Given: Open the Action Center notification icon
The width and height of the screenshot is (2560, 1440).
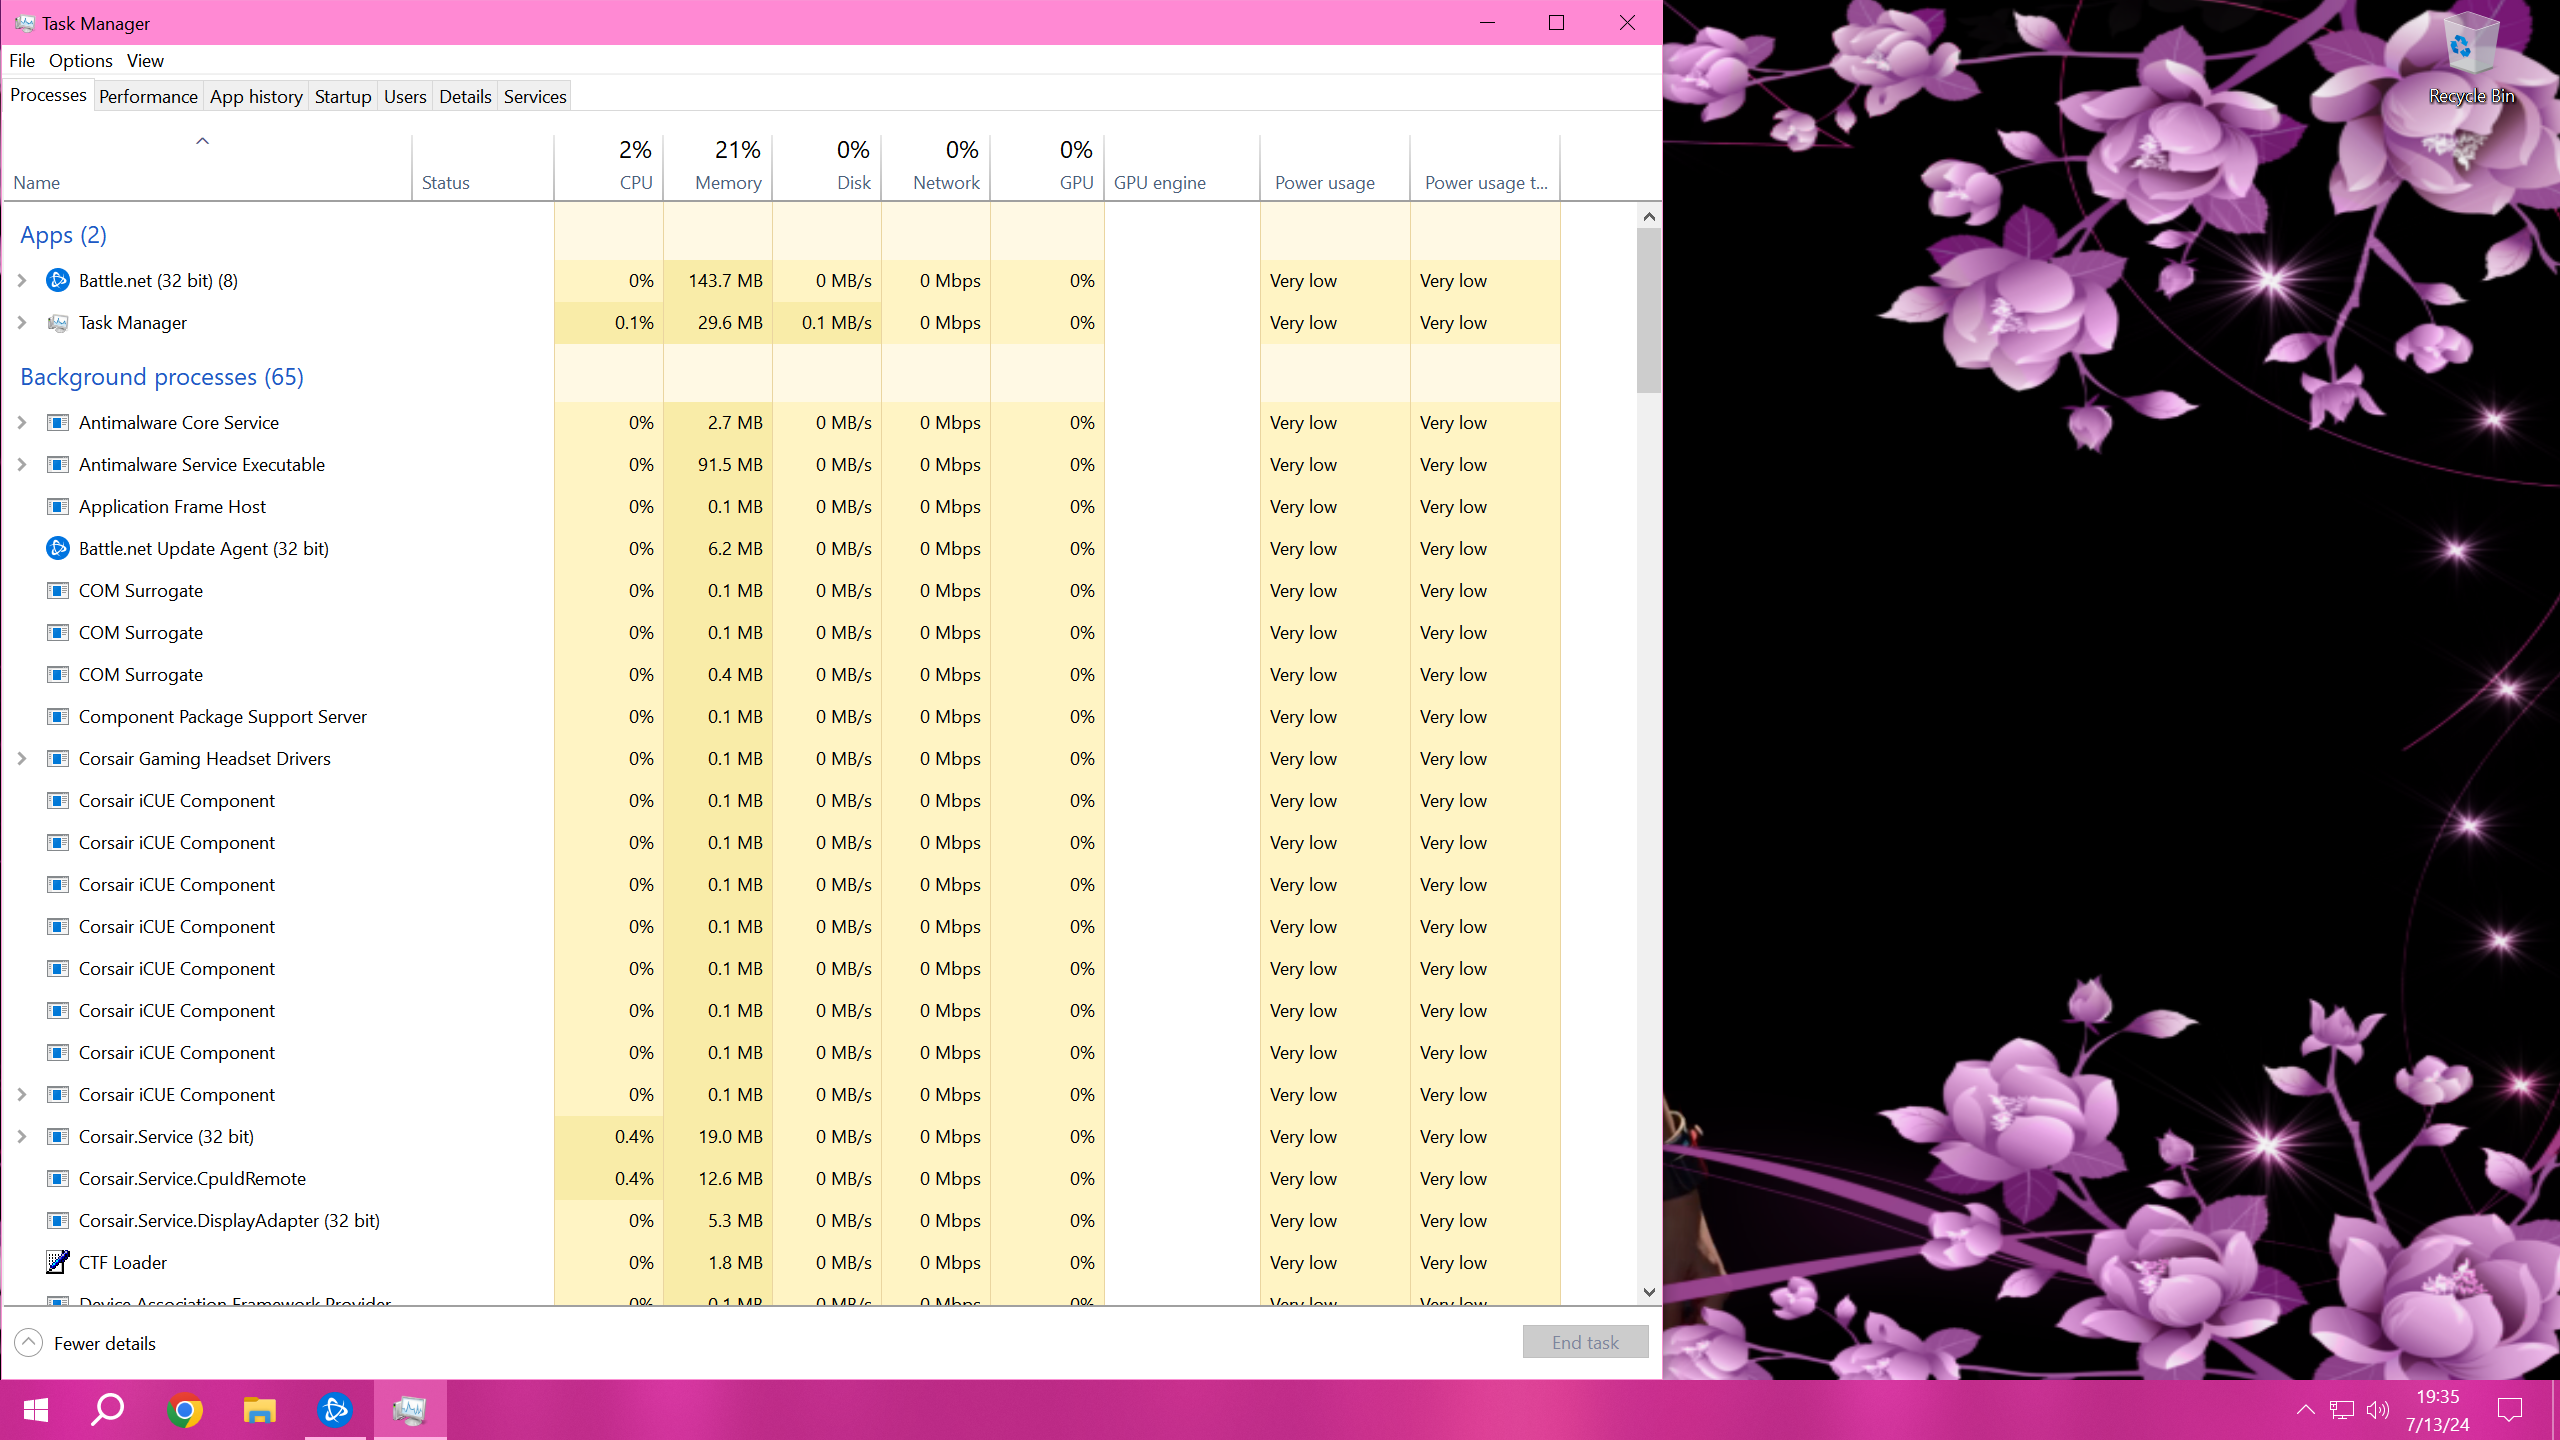Looking at the screenshot, I should pos(2510,1409).
